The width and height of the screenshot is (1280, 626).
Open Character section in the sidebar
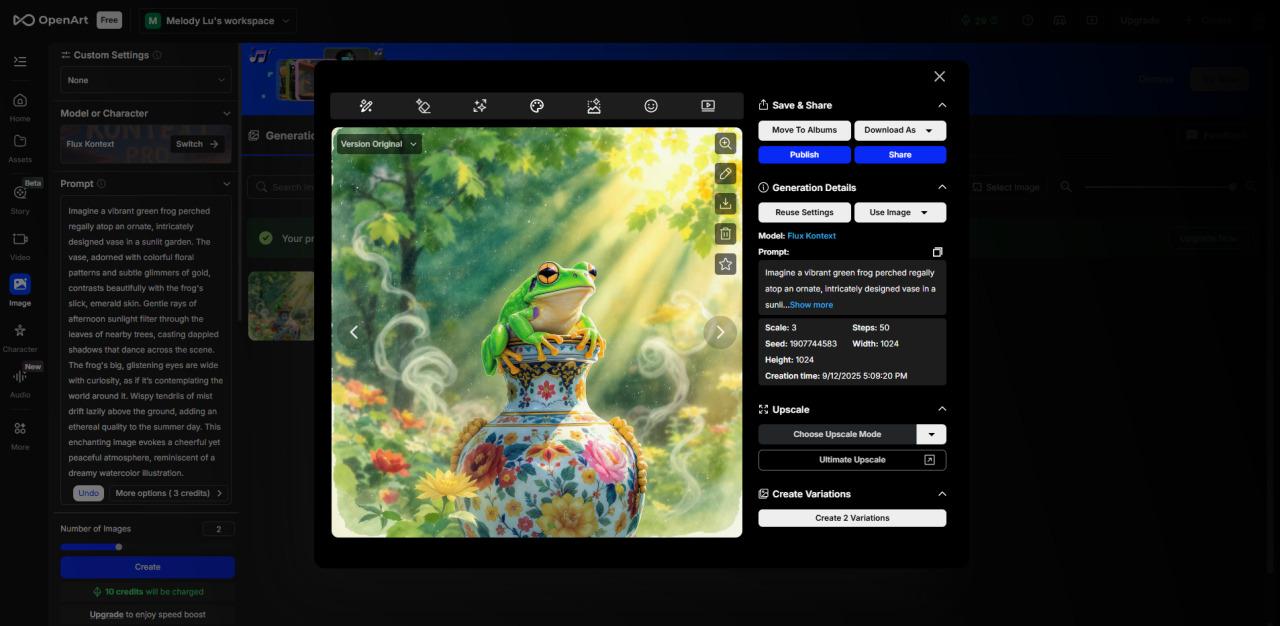click(x=20, y=338)
